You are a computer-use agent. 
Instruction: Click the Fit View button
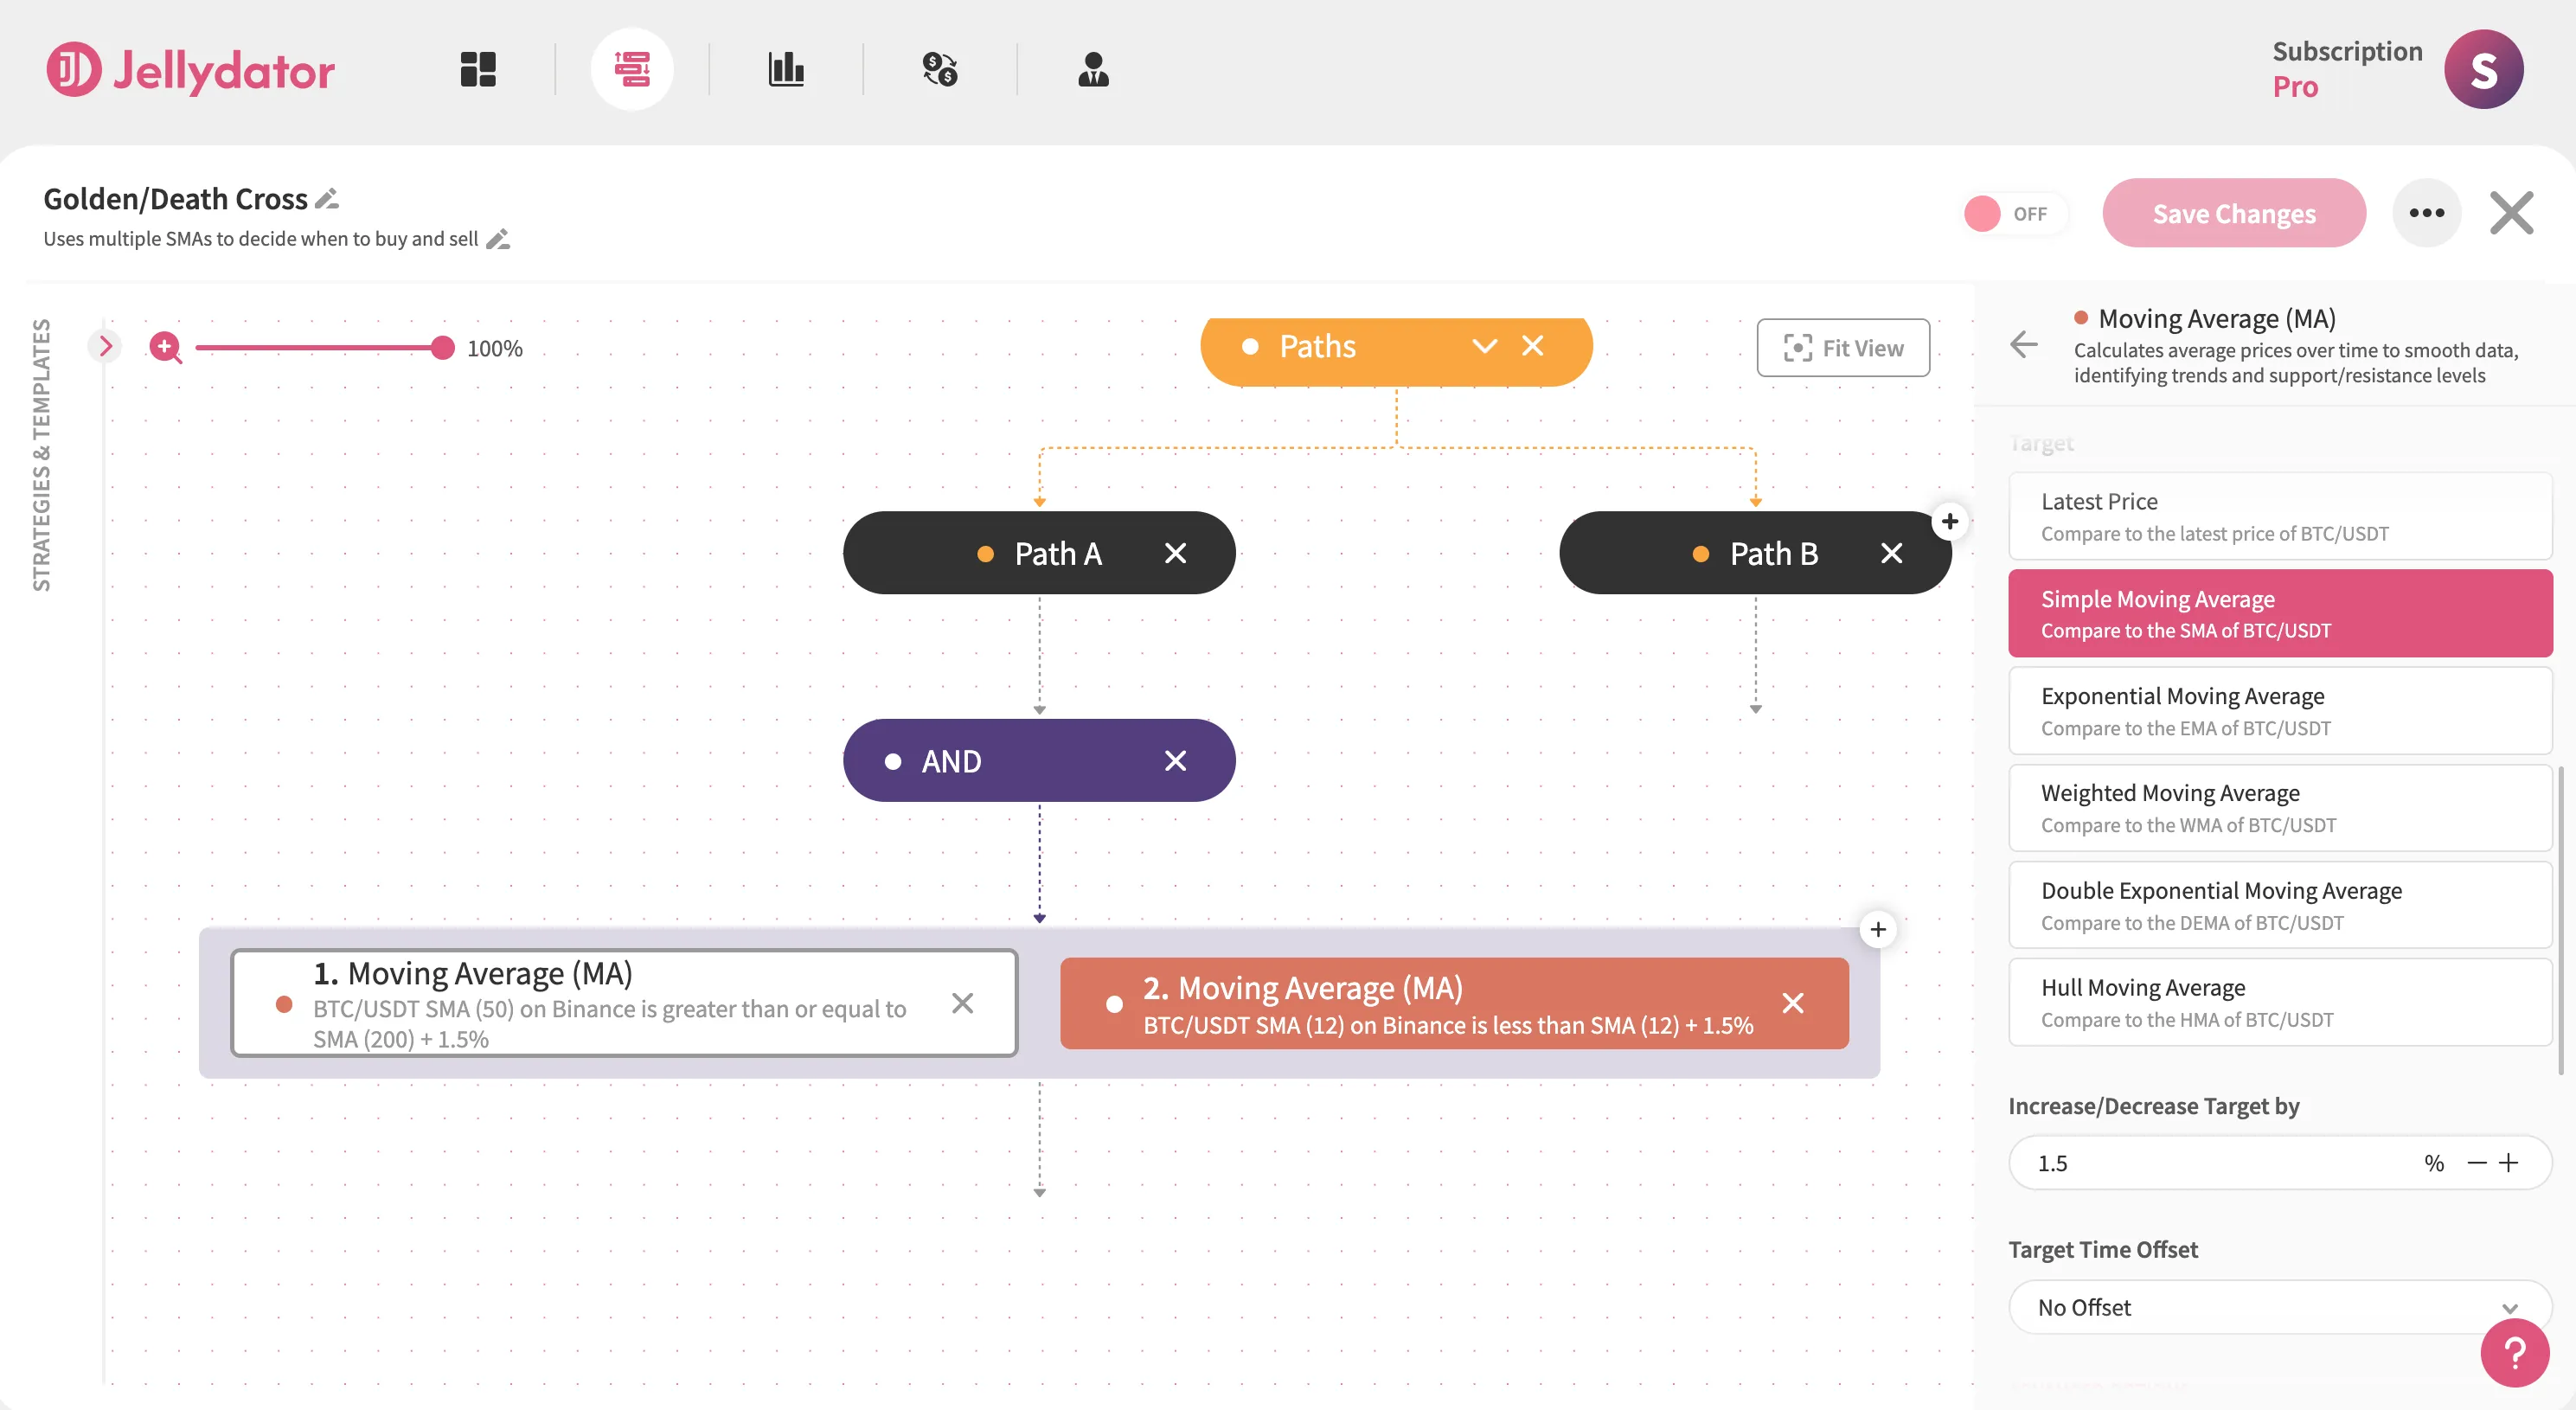pyautogui.click(x=1843, y=348)
